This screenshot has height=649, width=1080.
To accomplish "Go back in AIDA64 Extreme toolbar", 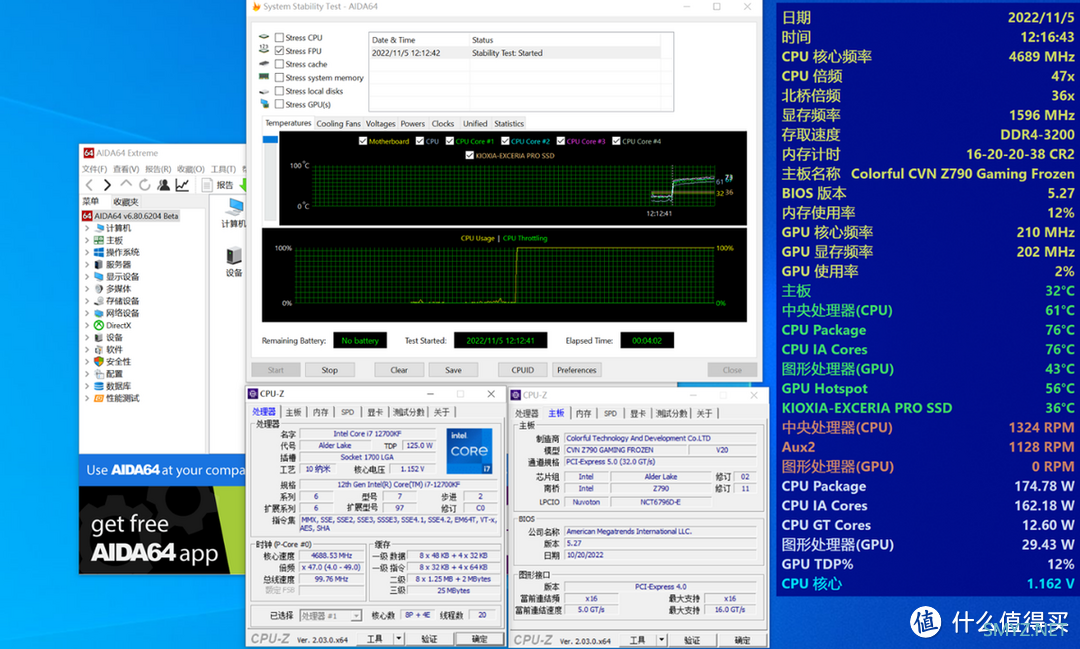I will pos(89,185).
